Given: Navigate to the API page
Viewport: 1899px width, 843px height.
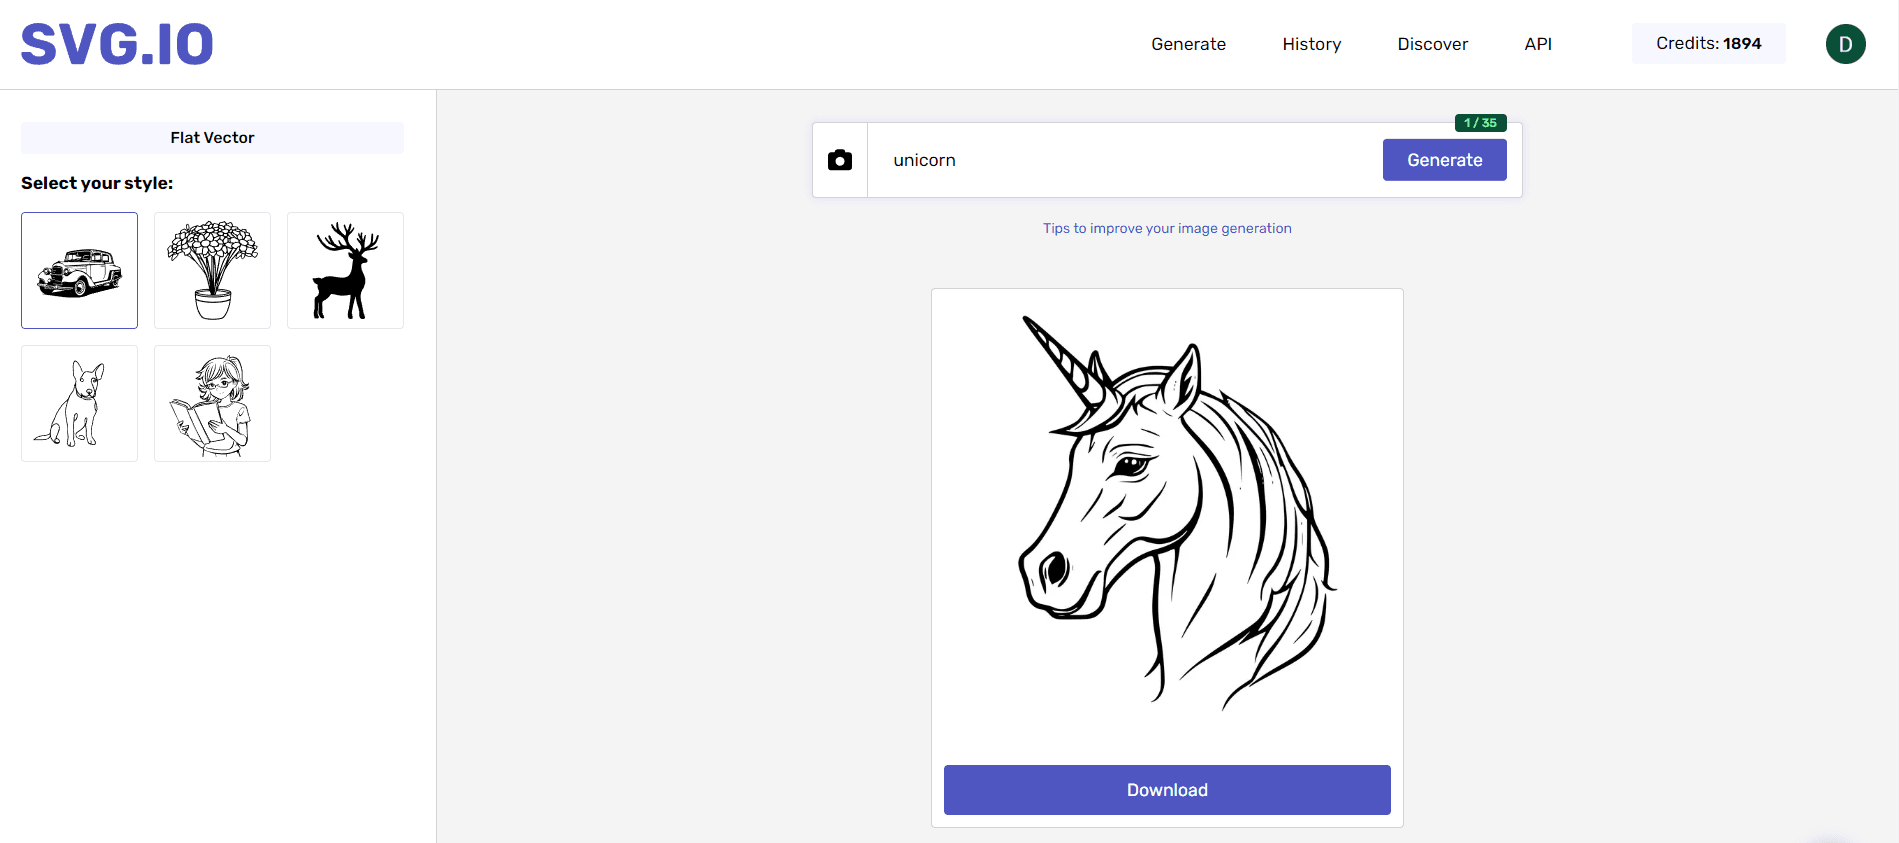Looking at the screenshot, I should [1538, 44].
